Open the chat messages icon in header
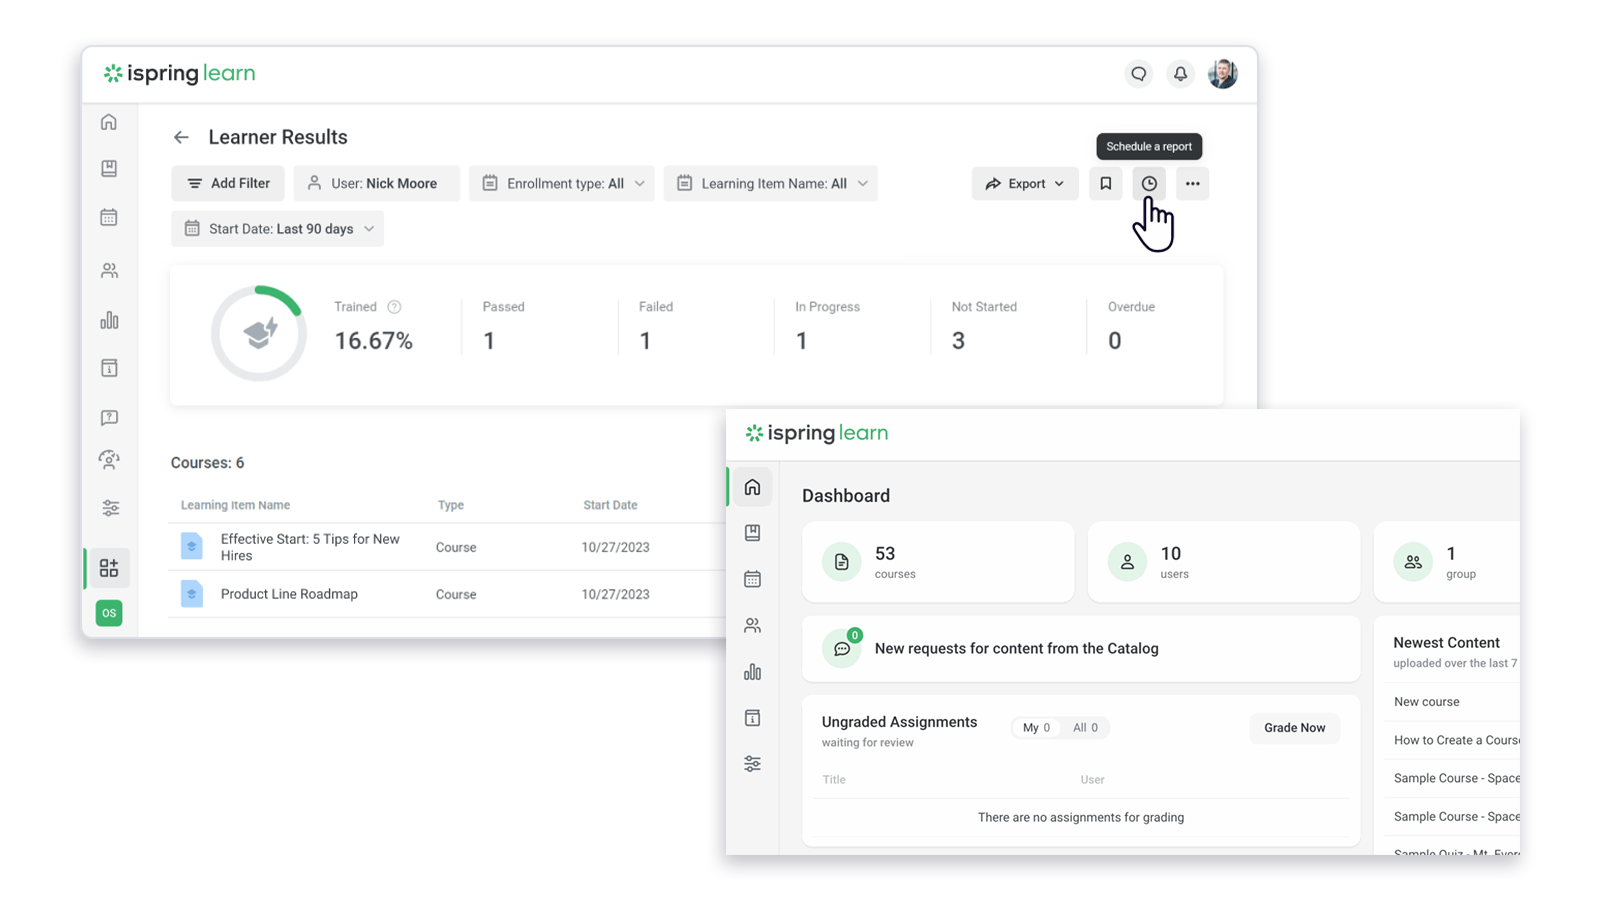The height and width of the screenshot is (900, 1600). 1138,74
